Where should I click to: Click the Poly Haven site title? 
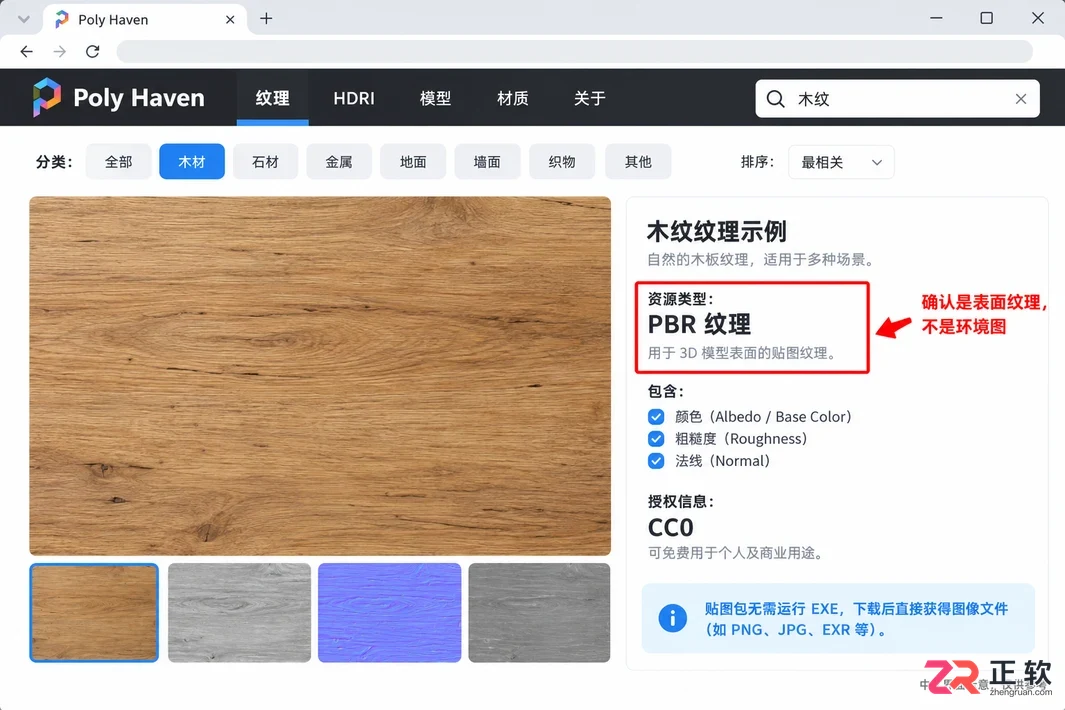(139, 98)
